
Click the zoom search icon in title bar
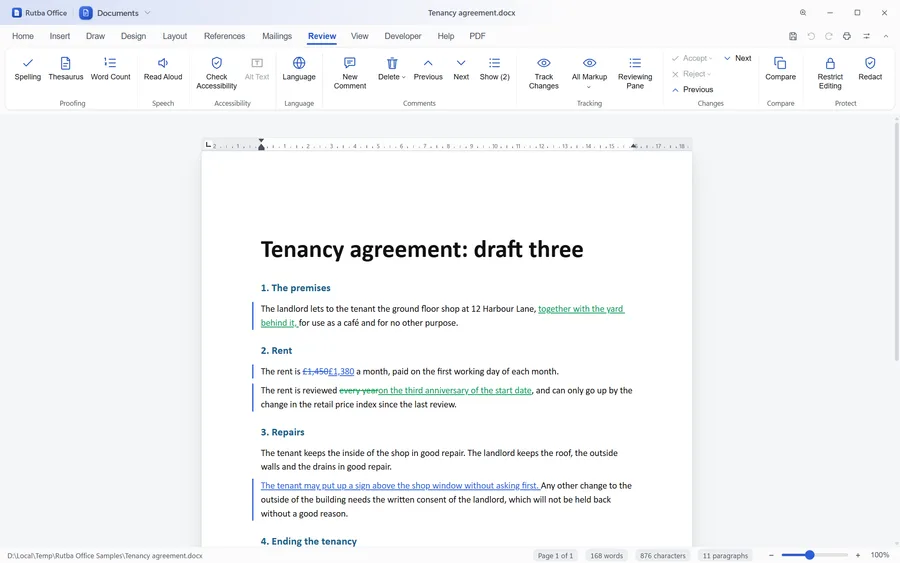[x=803, y=13]
